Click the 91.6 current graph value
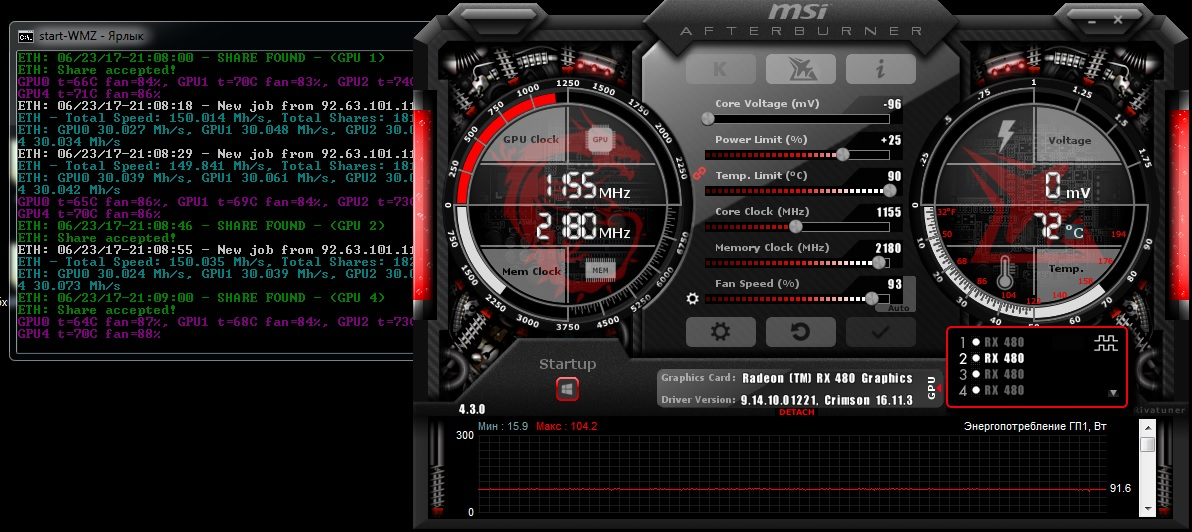 click(1121, 488)
